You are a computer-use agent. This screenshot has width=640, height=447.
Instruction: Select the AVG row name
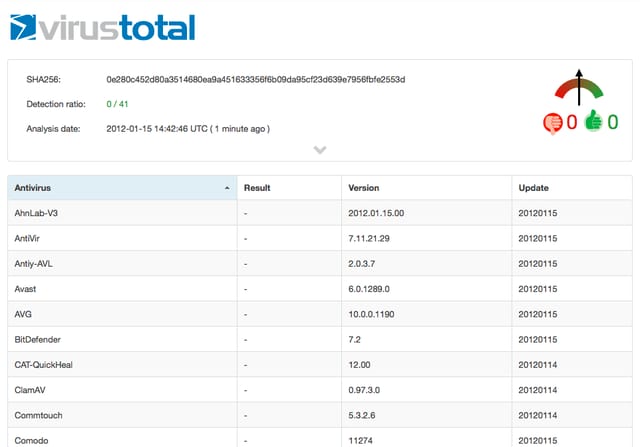click(23, 314)
